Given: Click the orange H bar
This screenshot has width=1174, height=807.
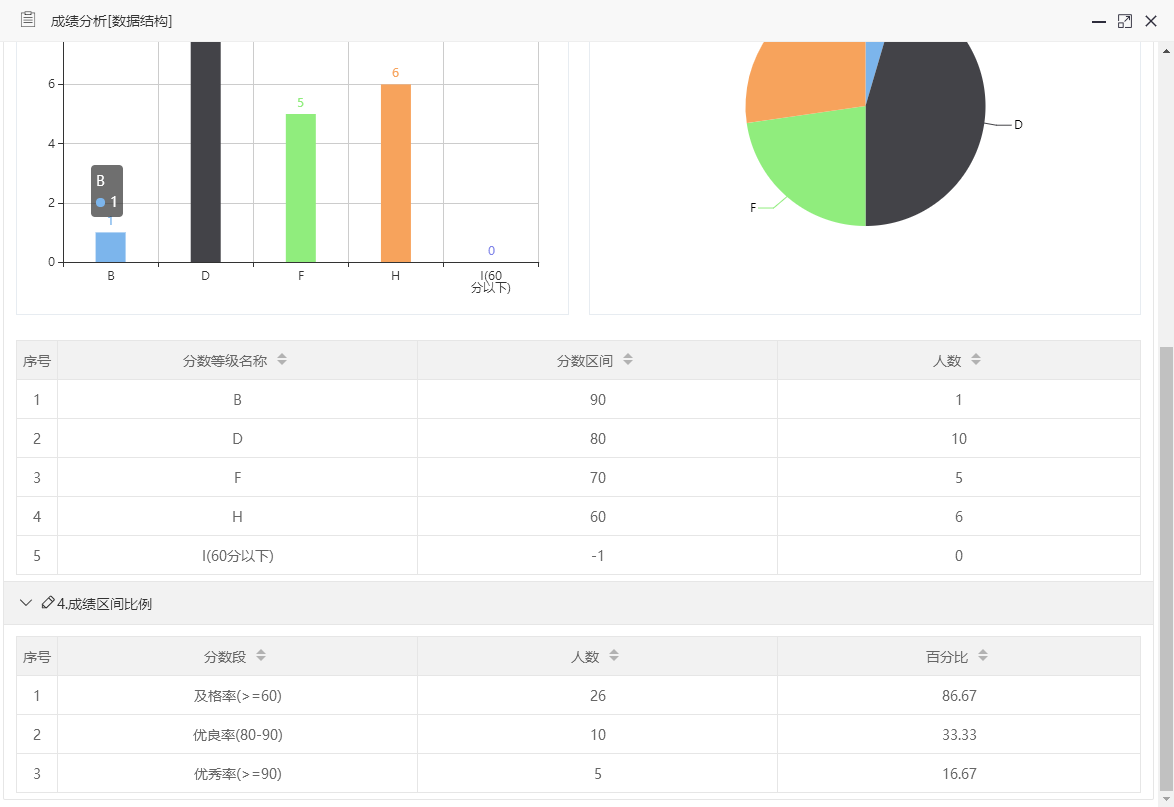Looking at the screenshot, I should [395, 173].
